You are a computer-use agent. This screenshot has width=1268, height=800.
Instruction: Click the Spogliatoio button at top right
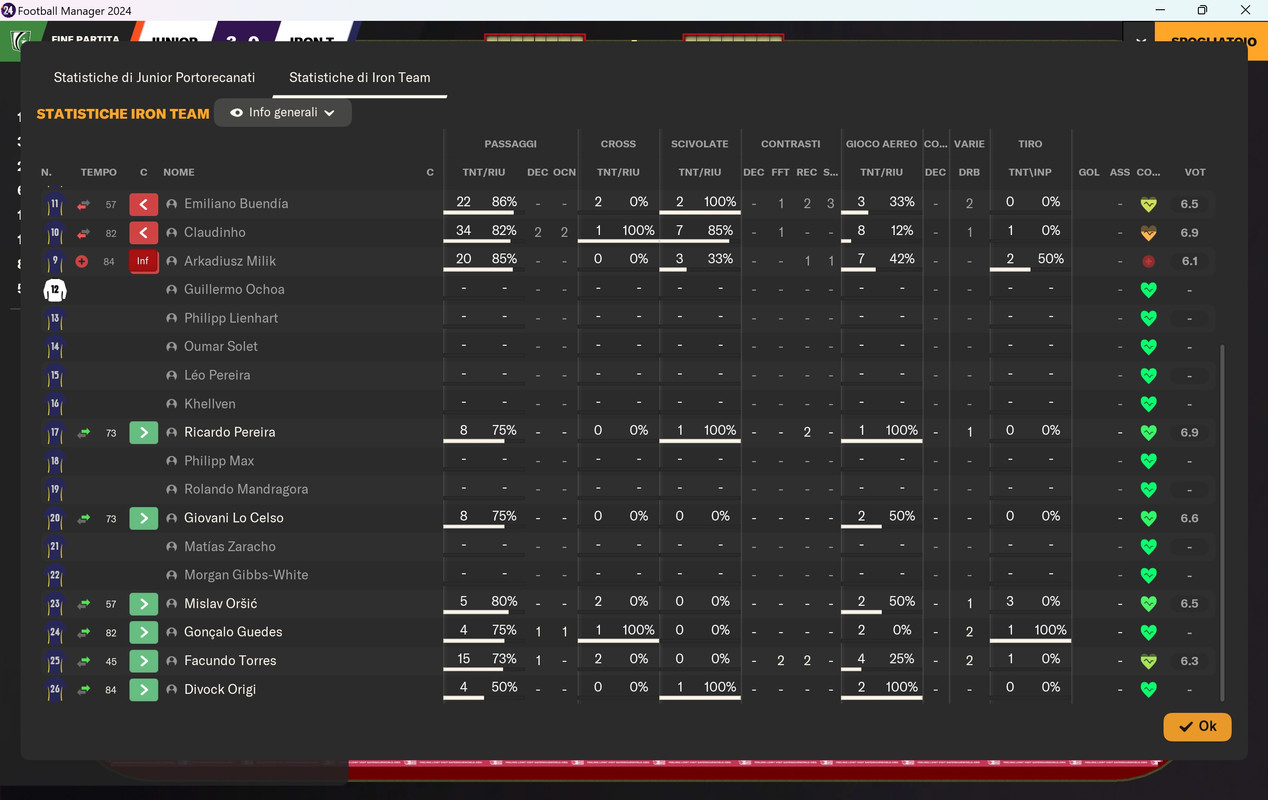[1211, 41]
